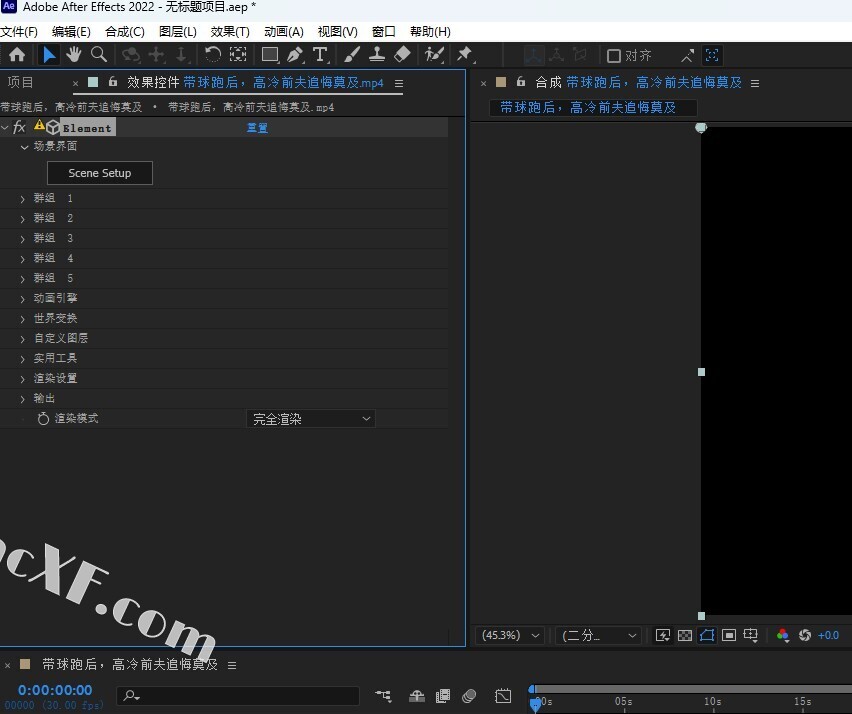
Task: Pick the Horizontal Type tool
Action: pos(320,55)
